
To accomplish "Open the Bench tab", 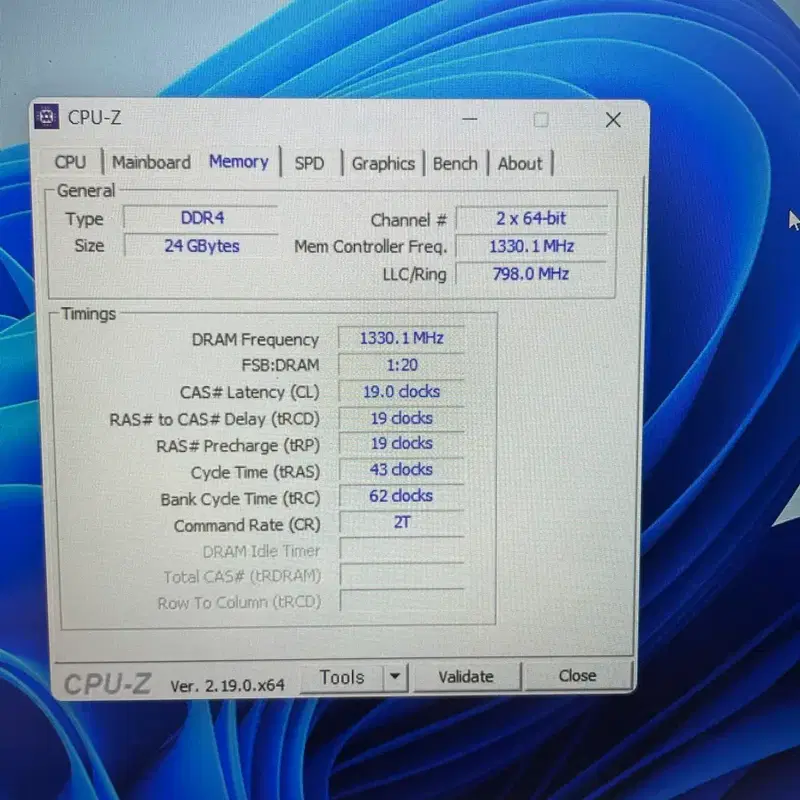I will (x=455, y=164).
